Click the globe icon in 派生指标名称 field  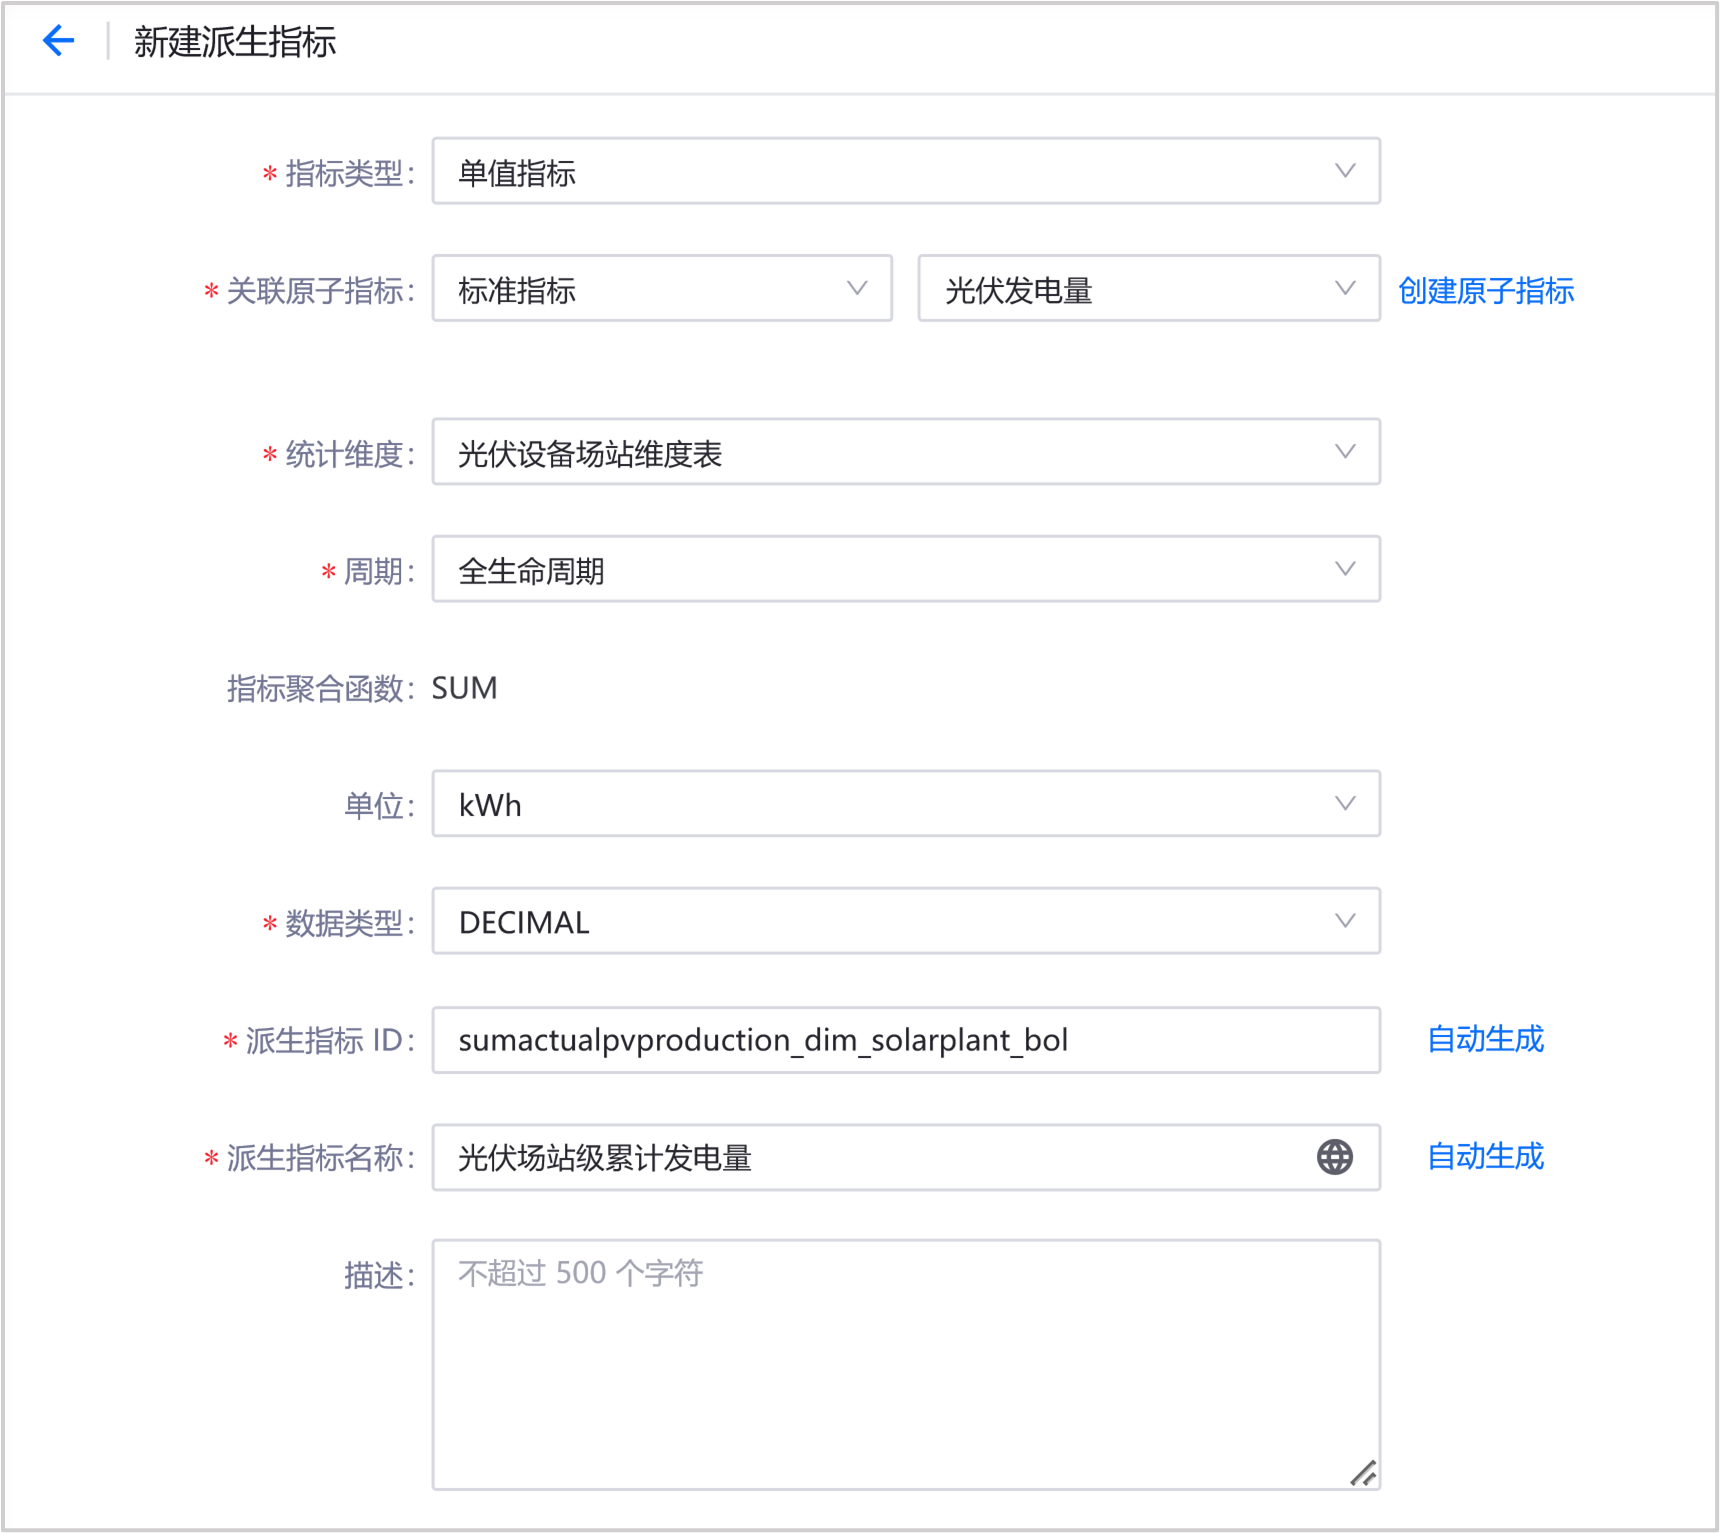tap(1334, 1157)
